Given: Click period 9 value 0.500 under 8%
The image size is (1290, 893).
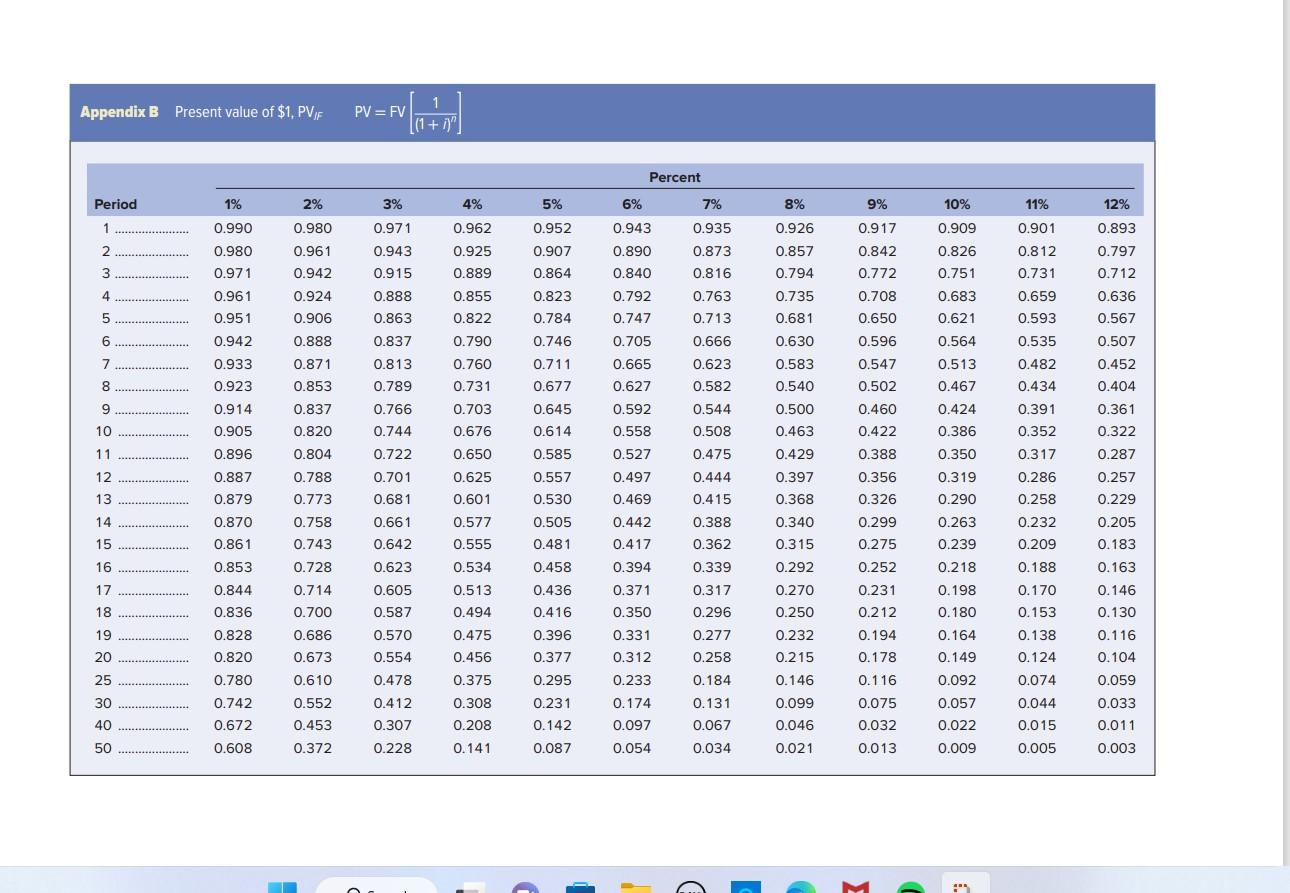Looking at the screenshot, I should click(x=794, y=409).
